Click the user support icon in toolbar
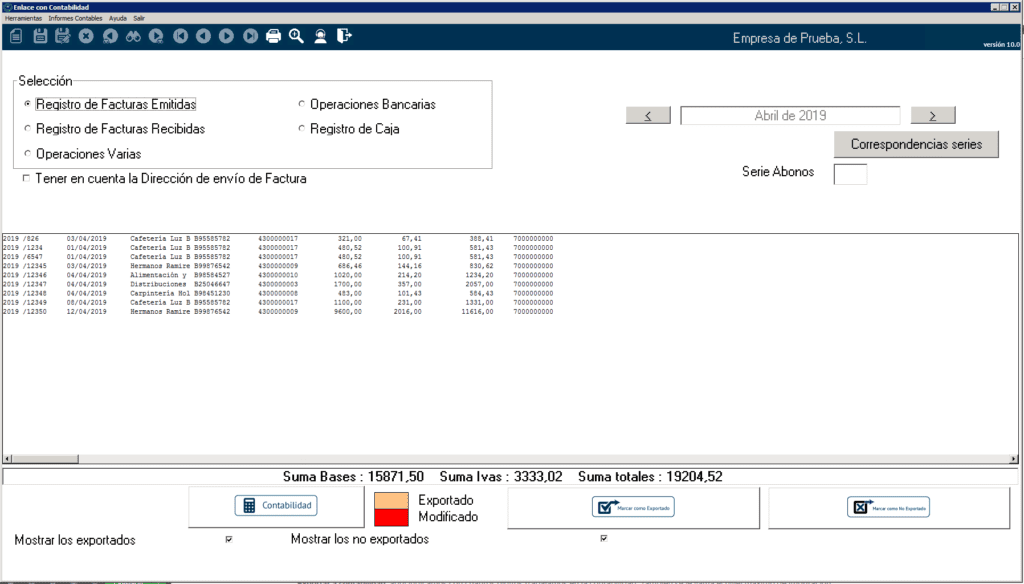 [x=320, y=36]
